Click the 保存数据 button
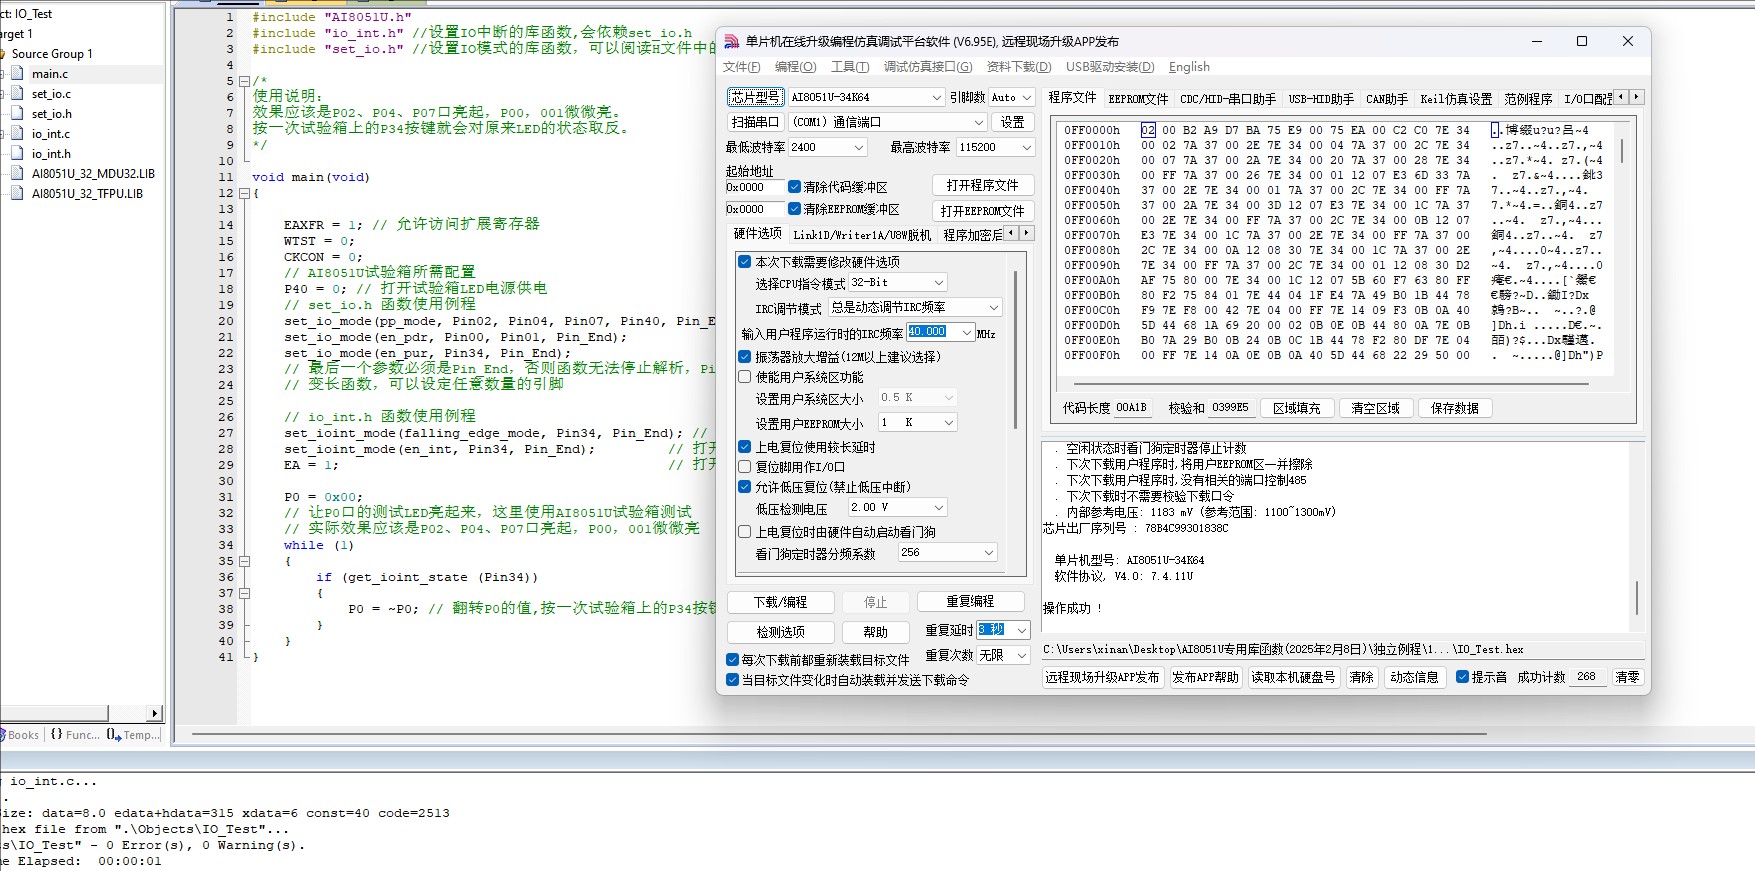Viewport: 1755px width, 871px height. click(x=1454, y=408)
